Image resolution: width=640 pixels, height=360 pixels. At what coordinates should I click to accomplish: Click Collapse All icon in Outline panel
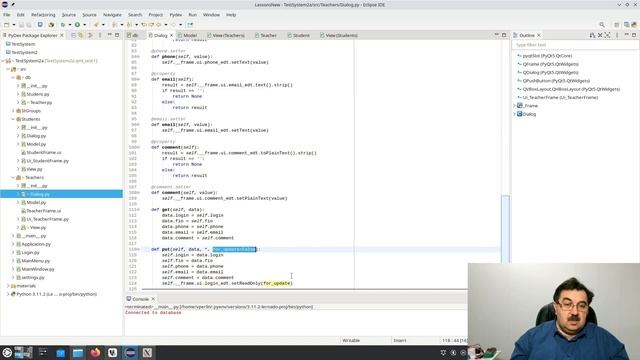(x=600, y=36)
